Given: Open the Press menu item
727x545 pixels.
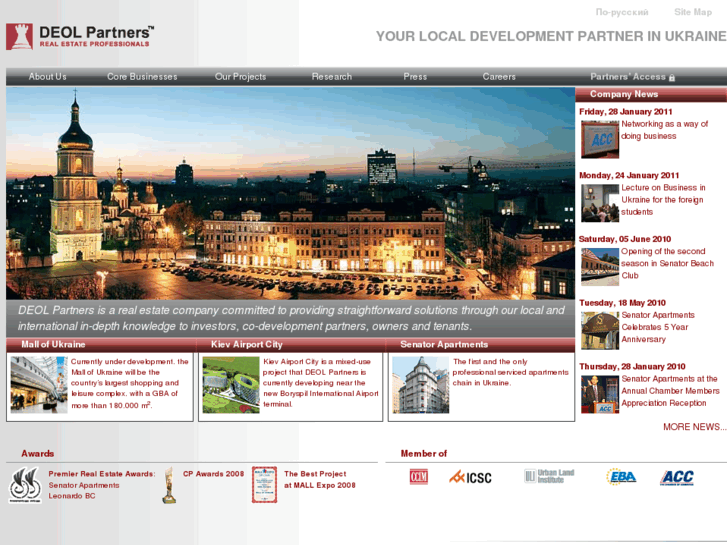Looking at the screenshot, I should tap(415, 77).
